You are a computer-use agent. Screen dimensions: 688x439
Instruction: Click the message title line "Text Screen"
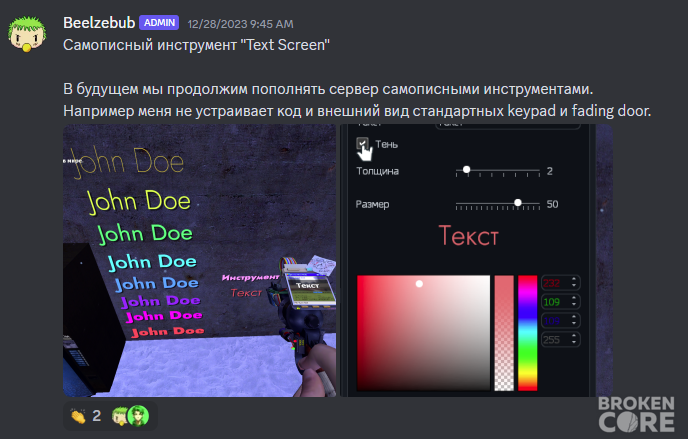click(196, 45)
